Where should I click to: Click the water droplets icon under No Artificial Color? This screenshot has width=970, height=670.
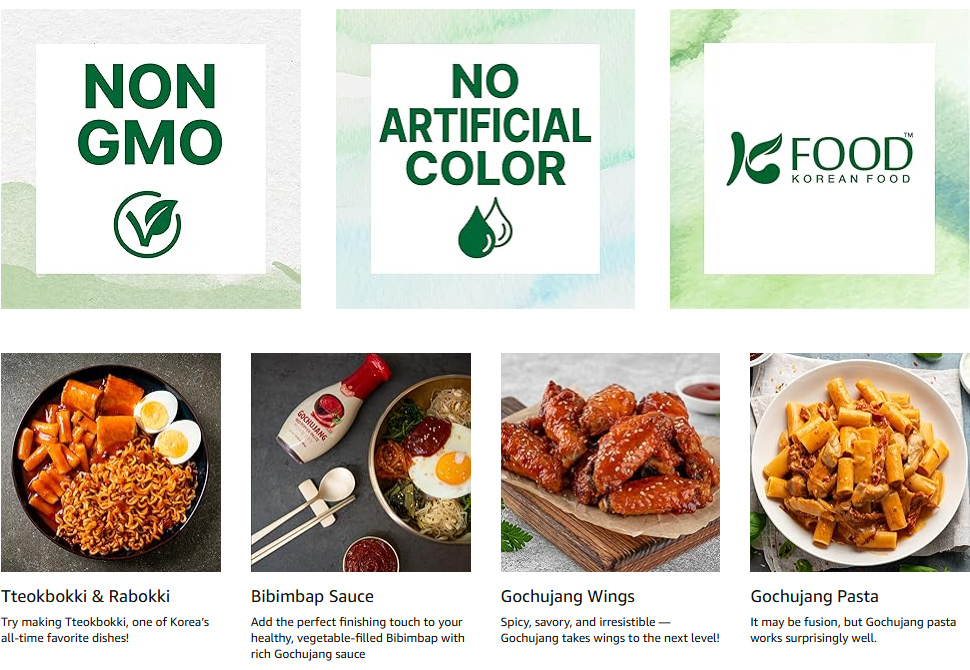[485, 228]
